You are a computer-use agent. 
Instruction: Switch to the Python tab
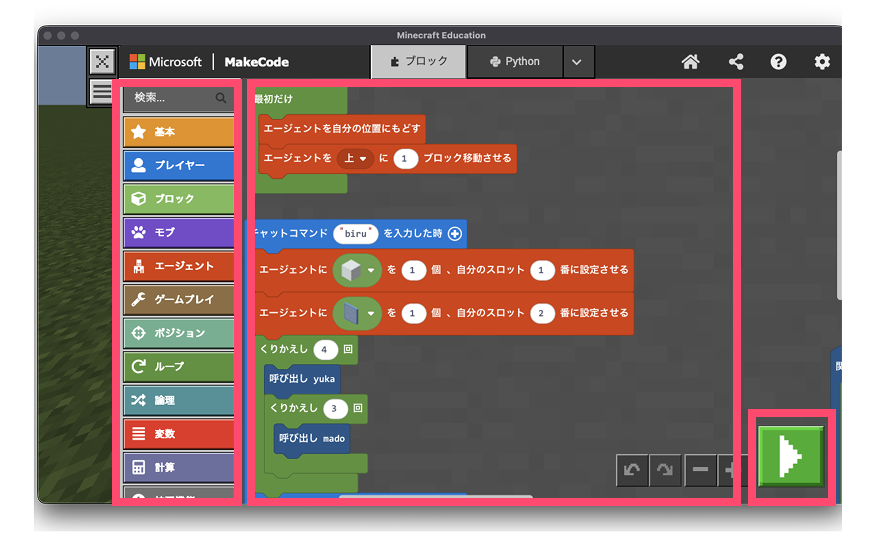[515, 62]
